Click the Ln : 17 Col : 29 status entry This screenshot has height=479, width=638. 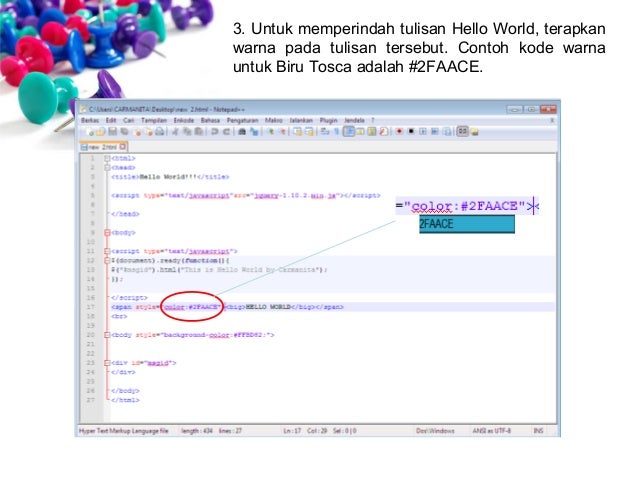pyautogui.click(x=320, y=431)
